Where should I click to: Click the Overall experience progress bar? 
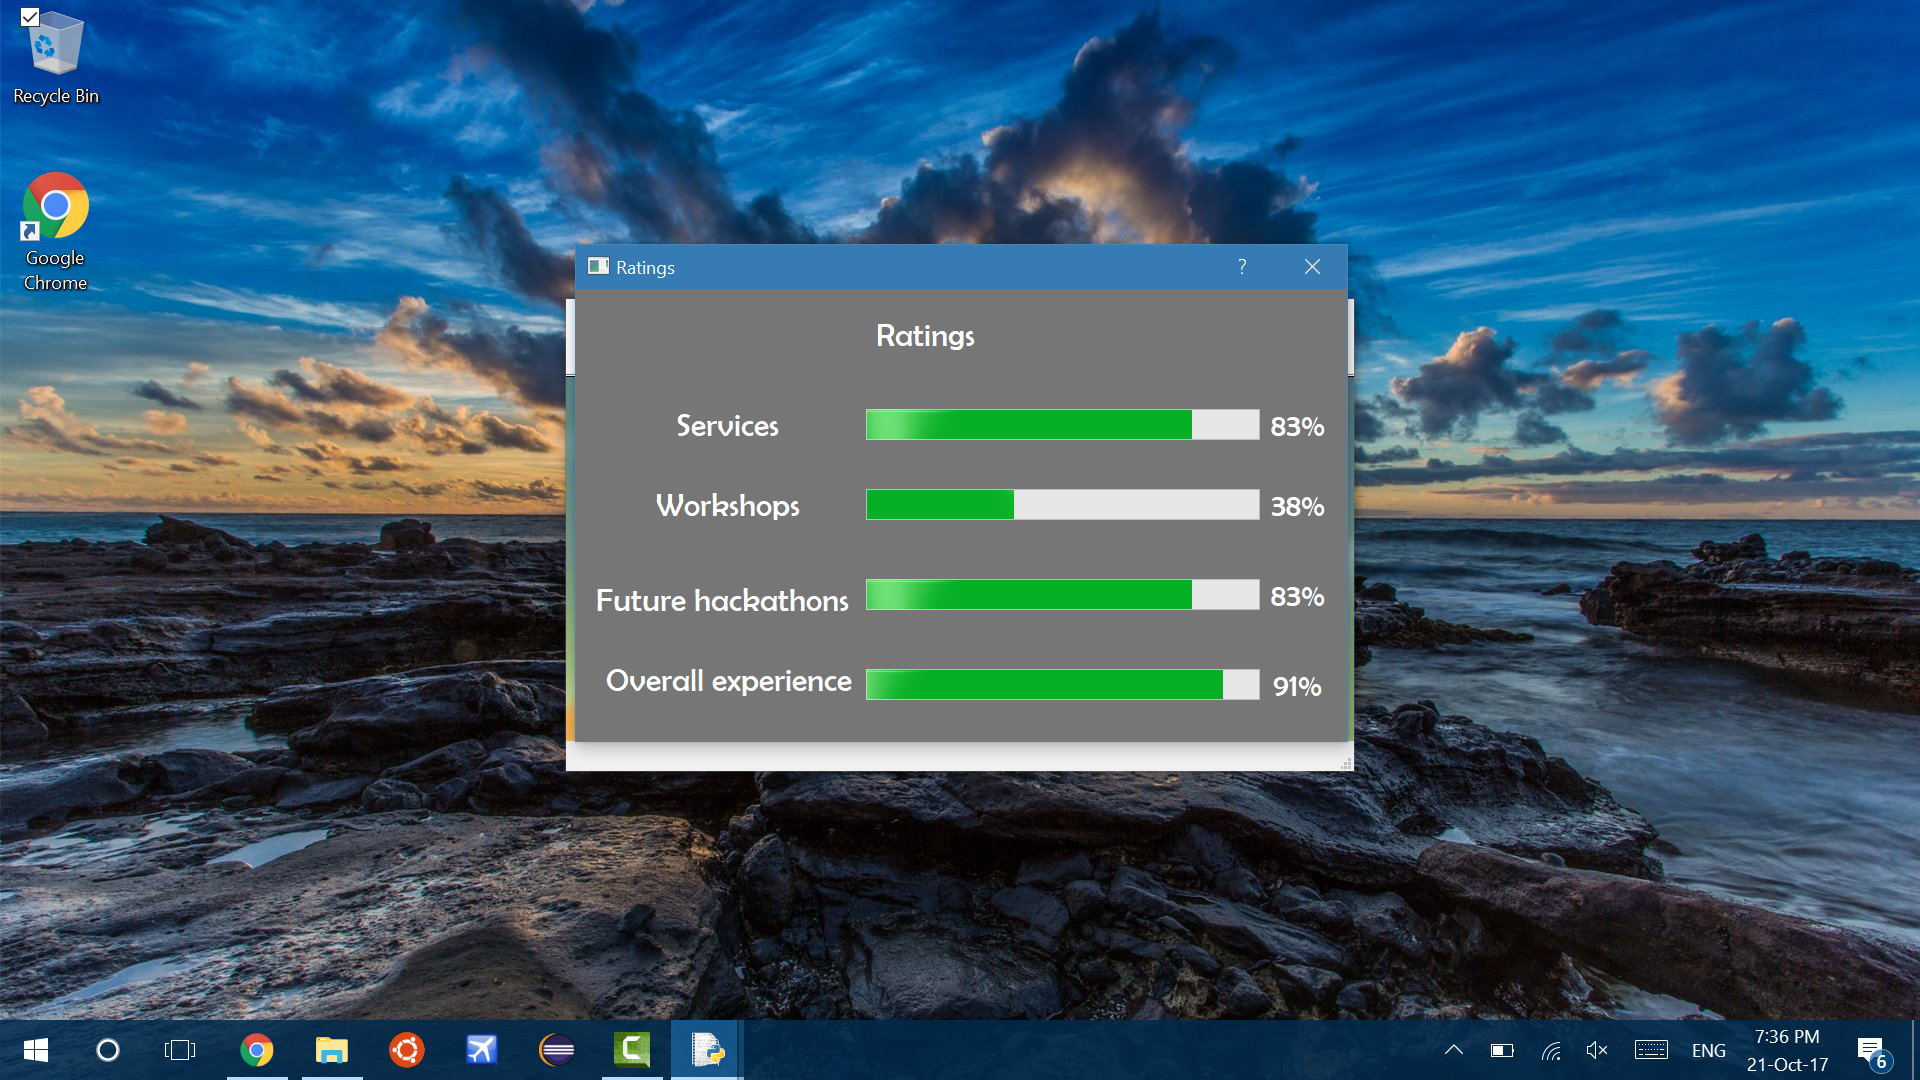tap(1062, 685)
